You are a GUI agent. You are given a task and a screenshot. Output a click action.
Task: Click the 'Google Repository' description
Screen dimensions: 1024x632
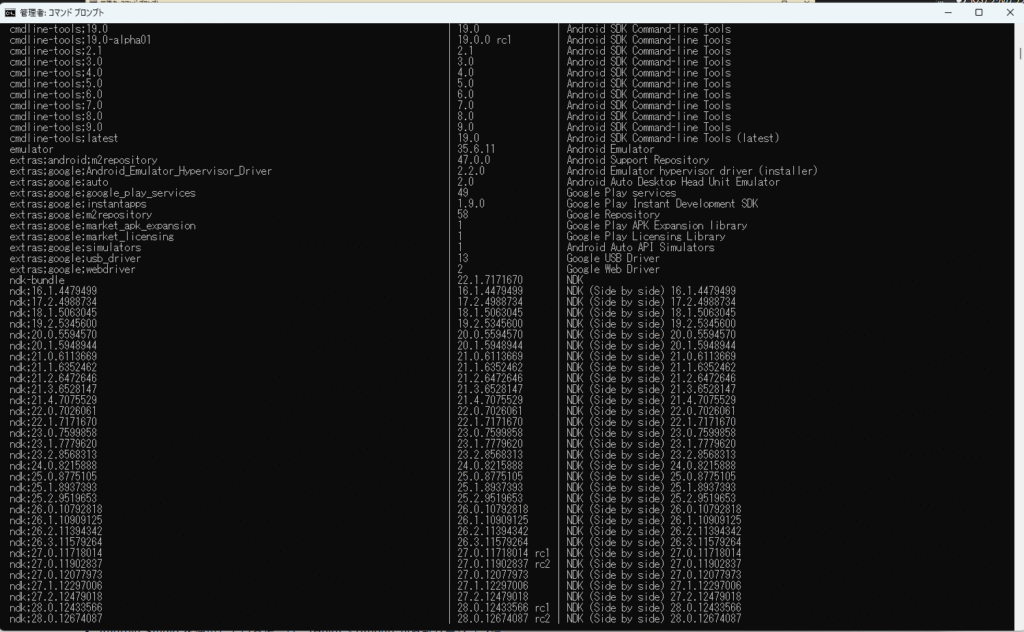(x=613, y=215)
